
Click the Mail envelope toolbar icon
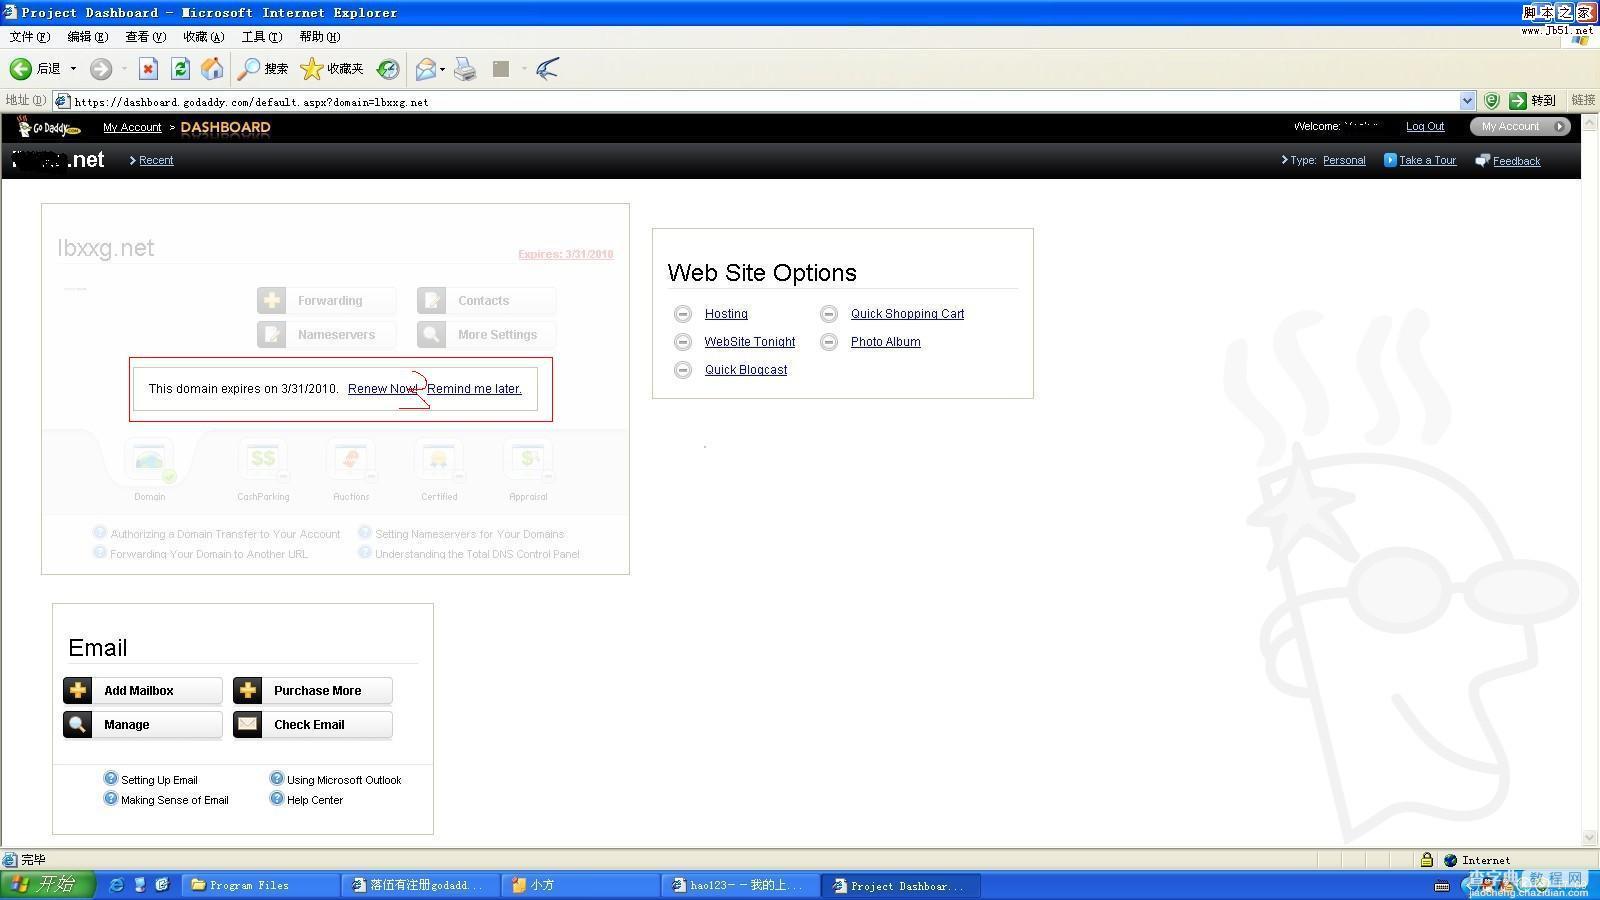[x=426, y=68]
